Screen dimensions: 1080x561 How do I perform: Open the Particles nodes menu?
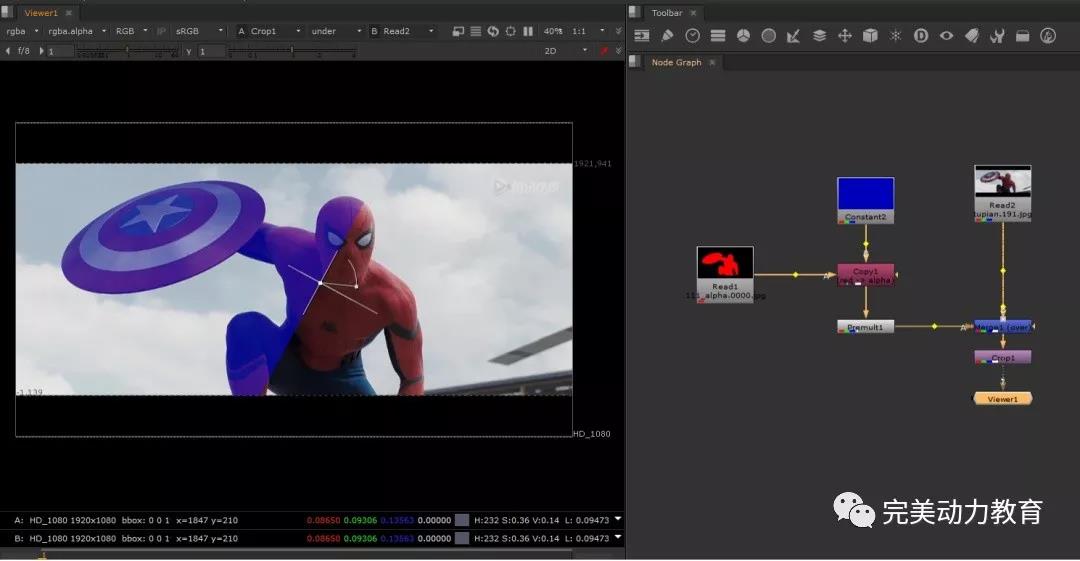pos(895,36)
